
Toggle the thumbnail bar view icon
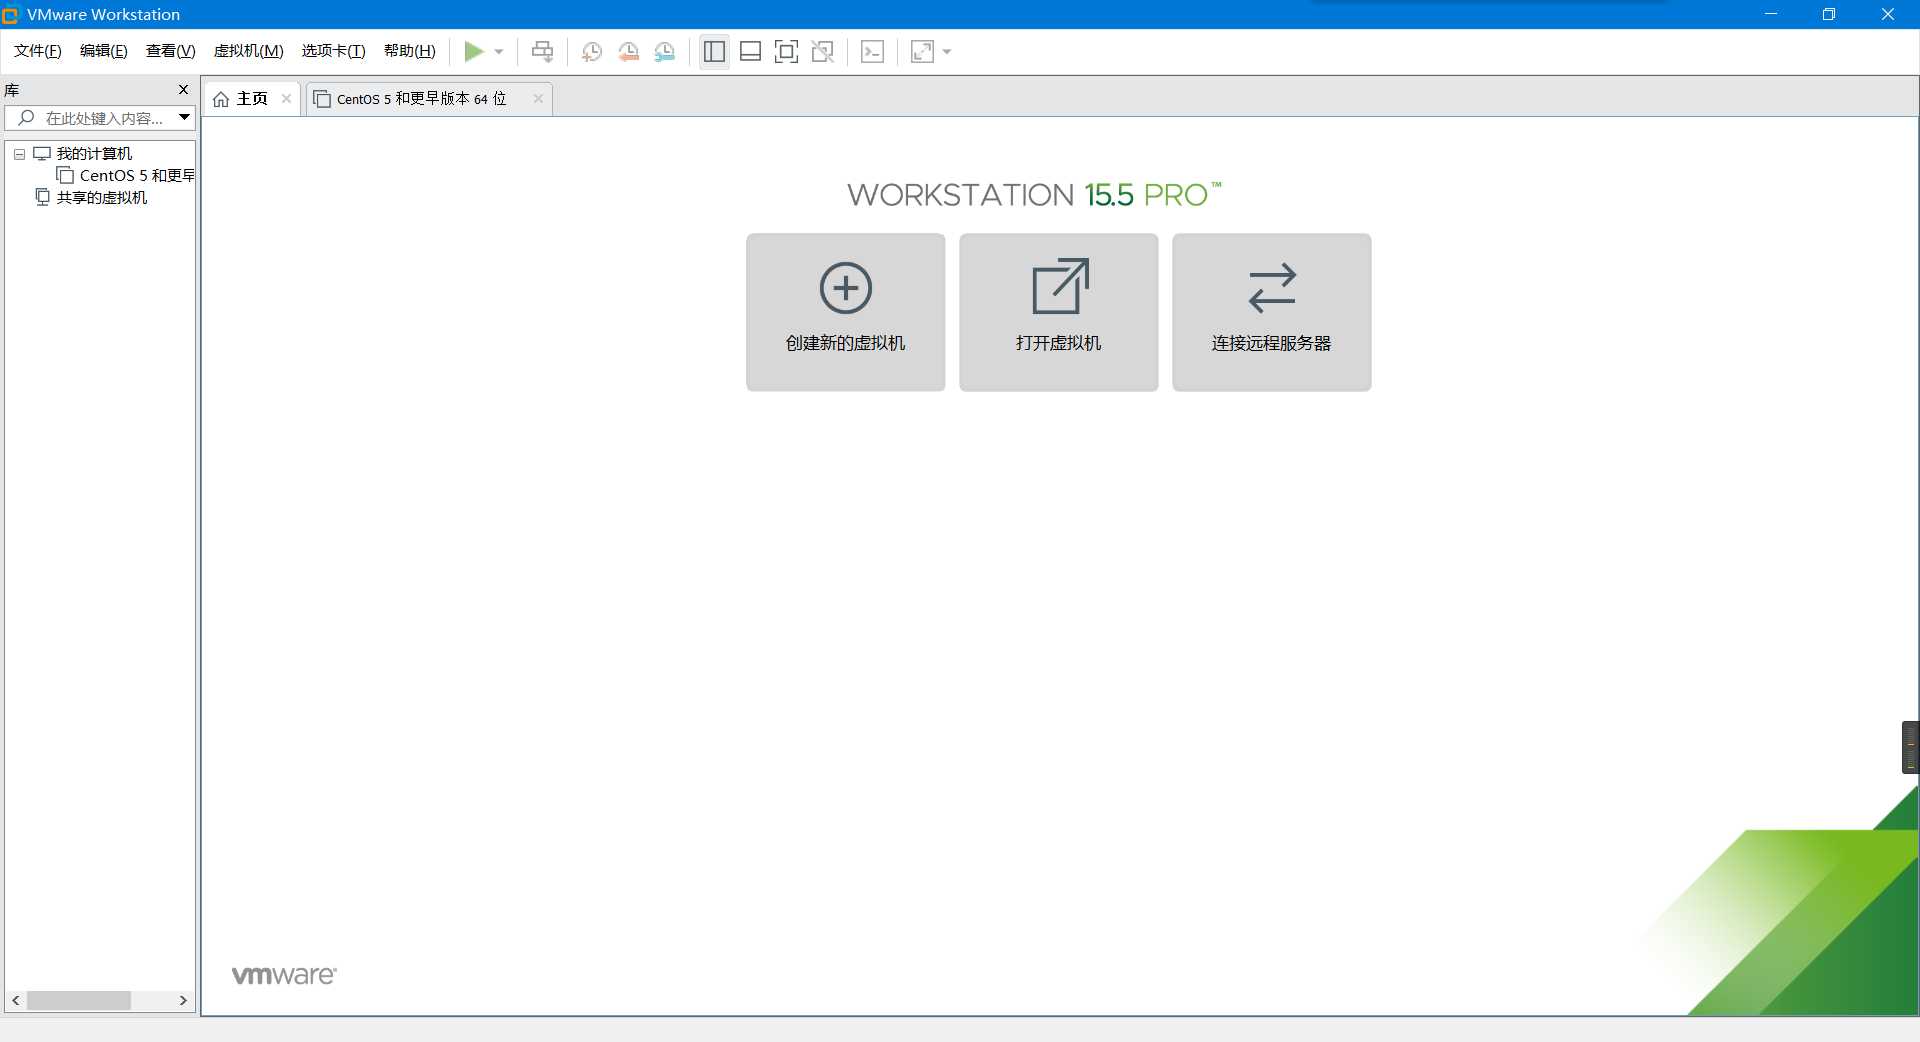coord(751,51)
